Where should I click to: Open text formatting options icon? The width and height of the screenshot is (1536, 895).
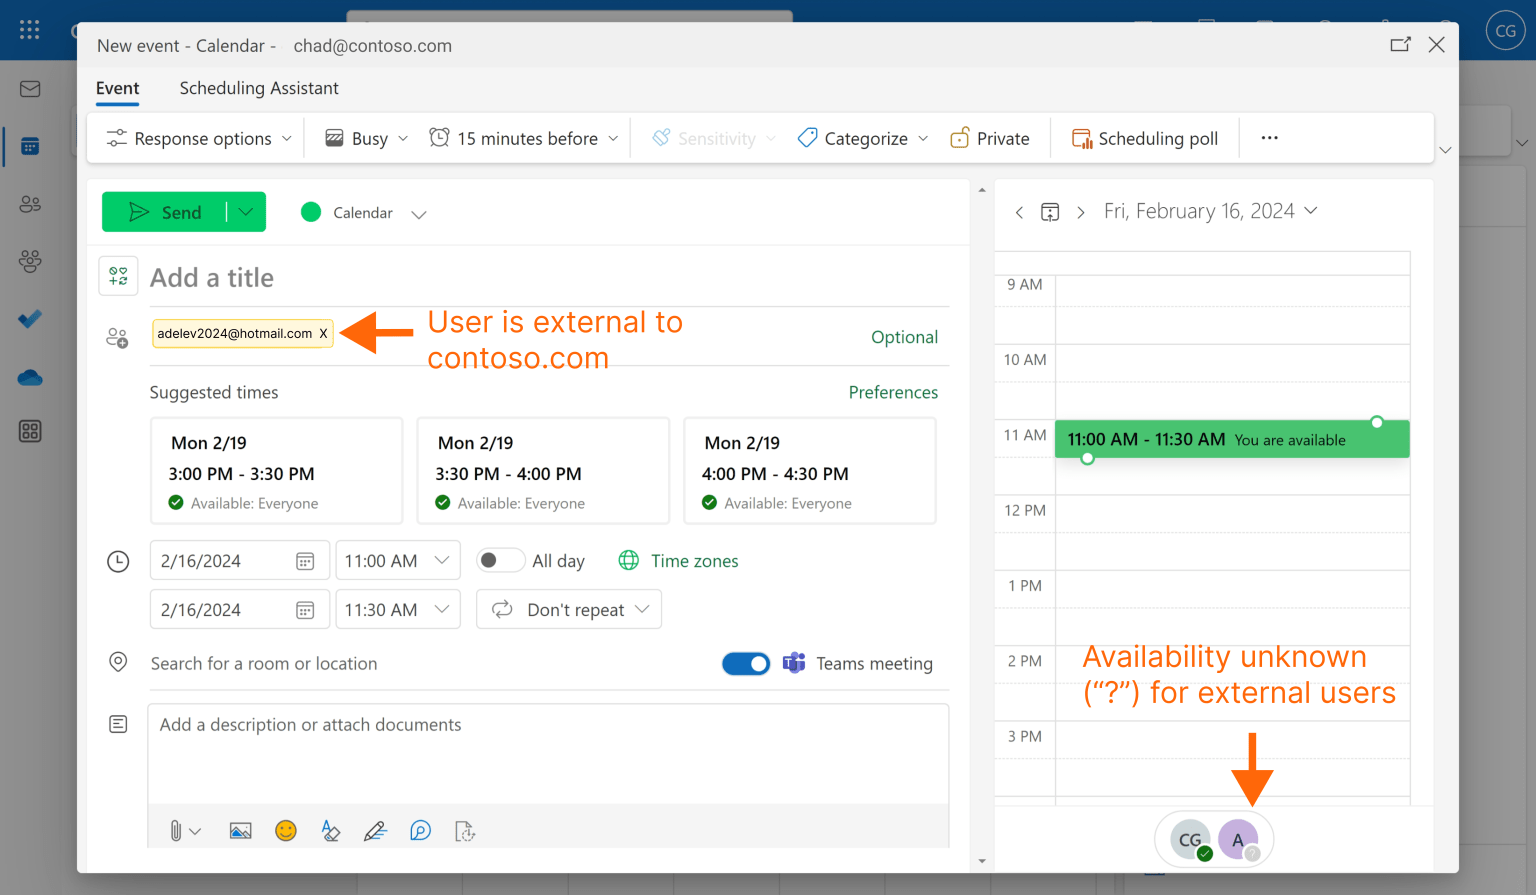(x=331, y=830)
